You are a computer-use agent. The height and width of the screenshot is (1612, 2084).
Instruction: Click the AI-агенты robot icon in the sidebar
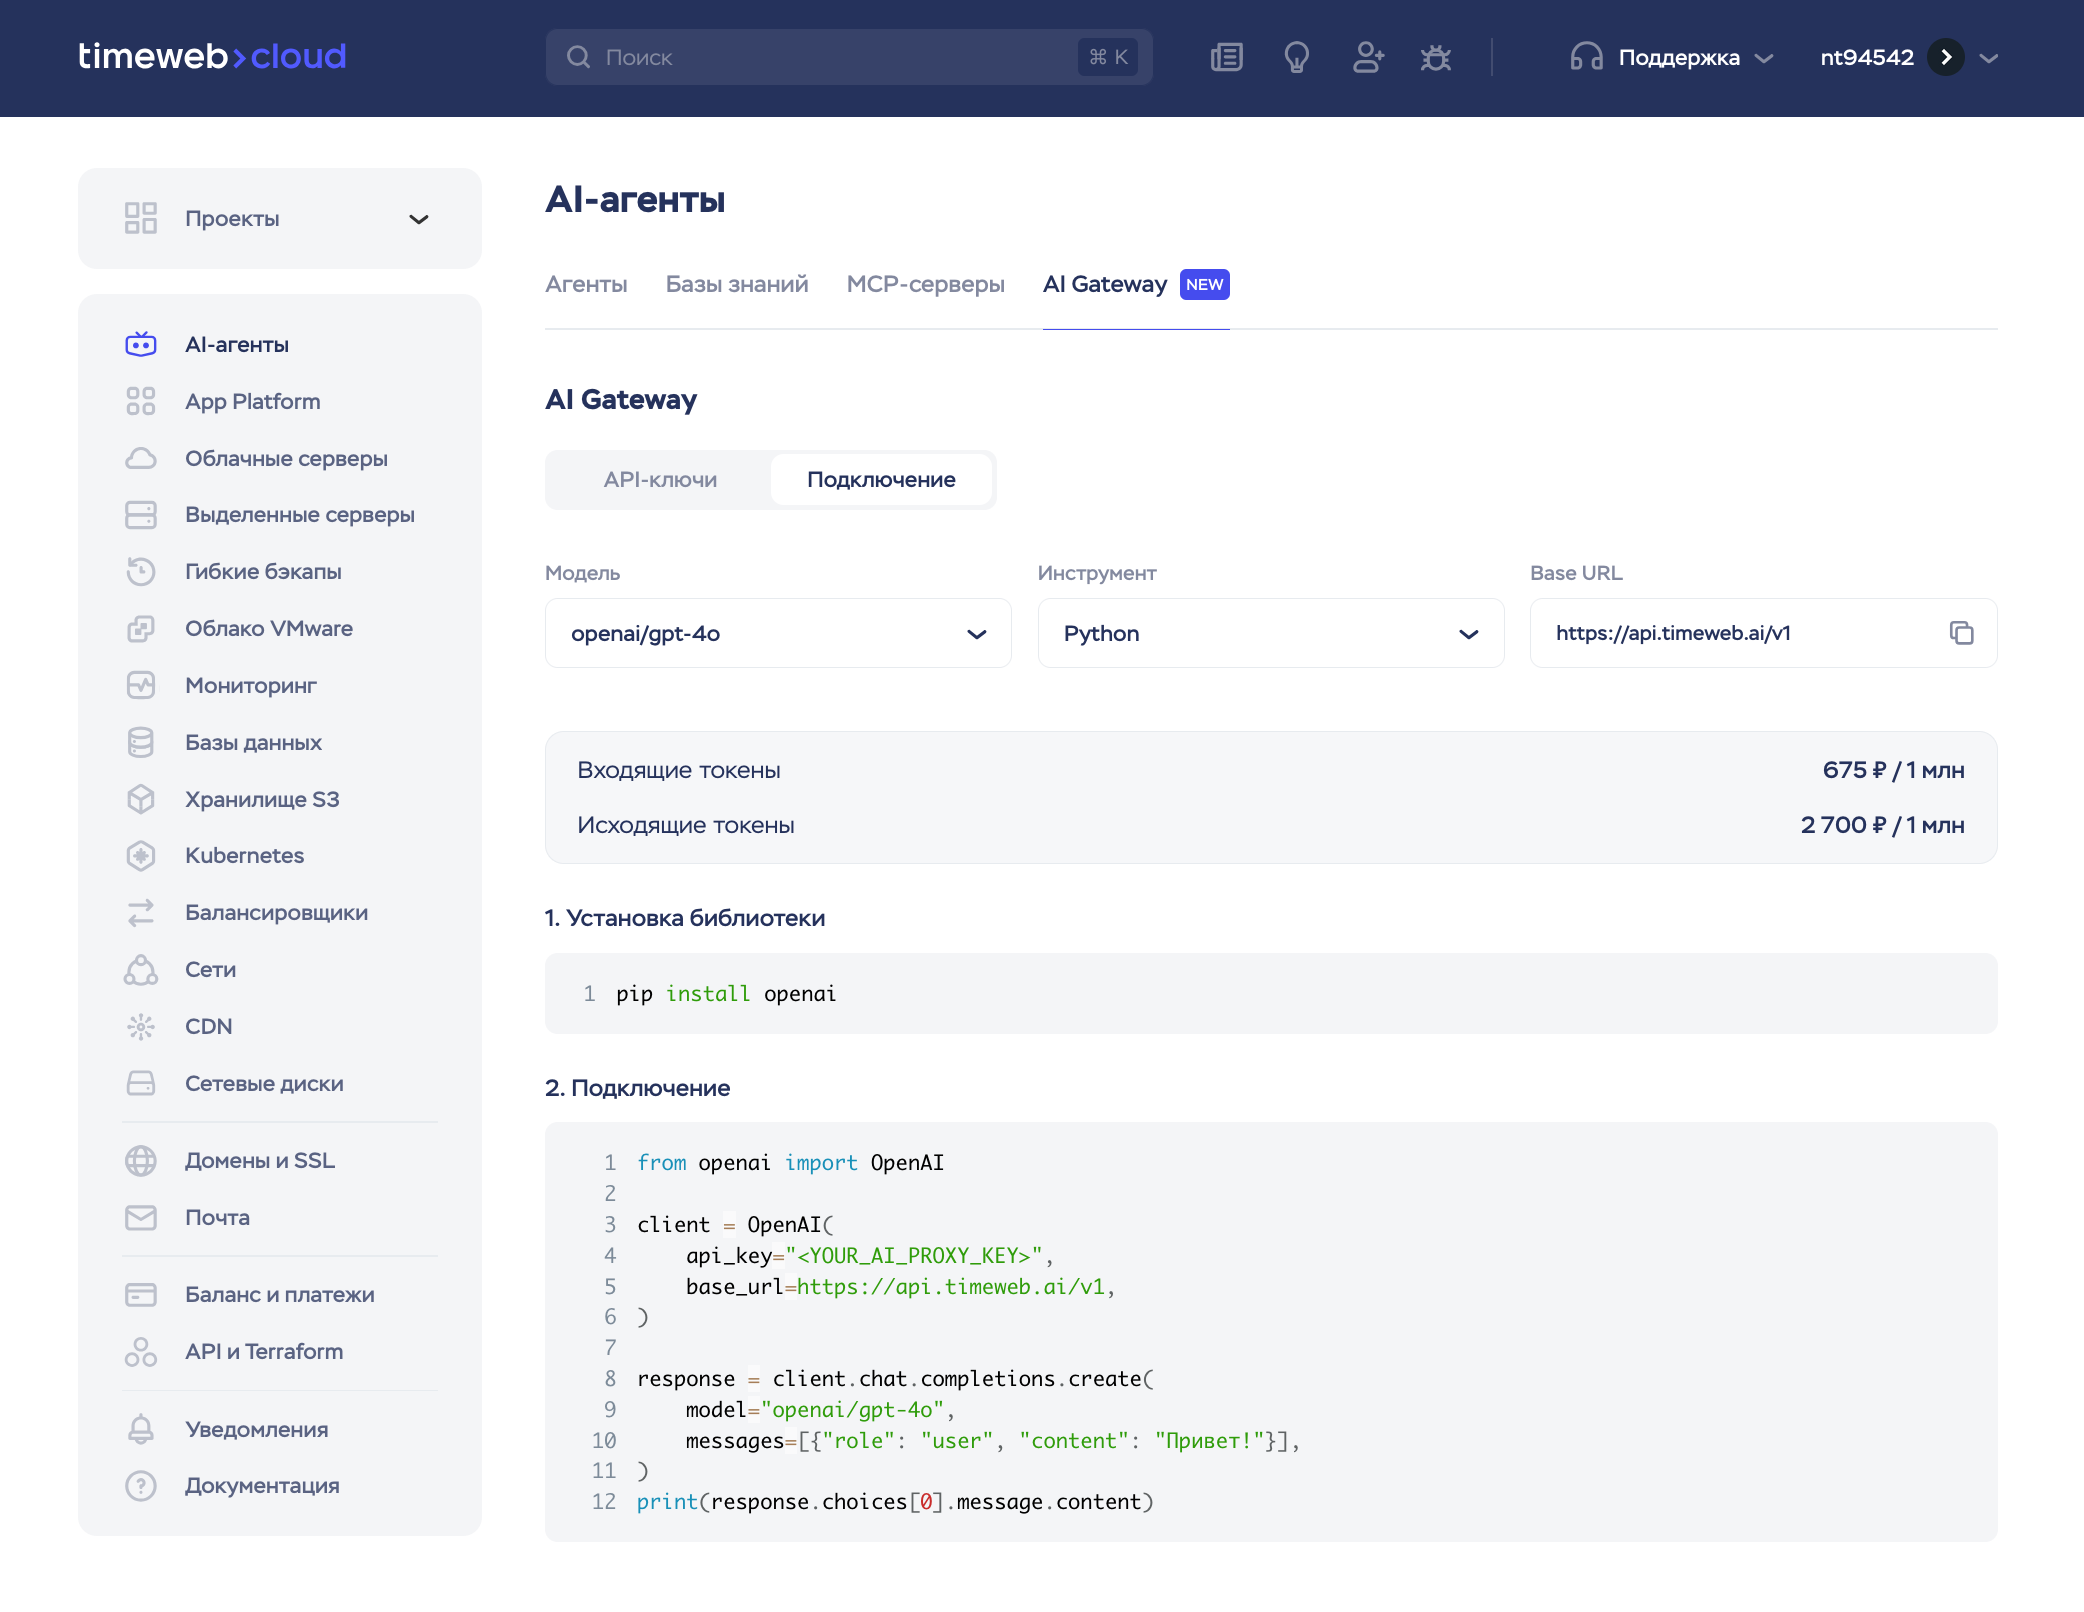(141, 345)
